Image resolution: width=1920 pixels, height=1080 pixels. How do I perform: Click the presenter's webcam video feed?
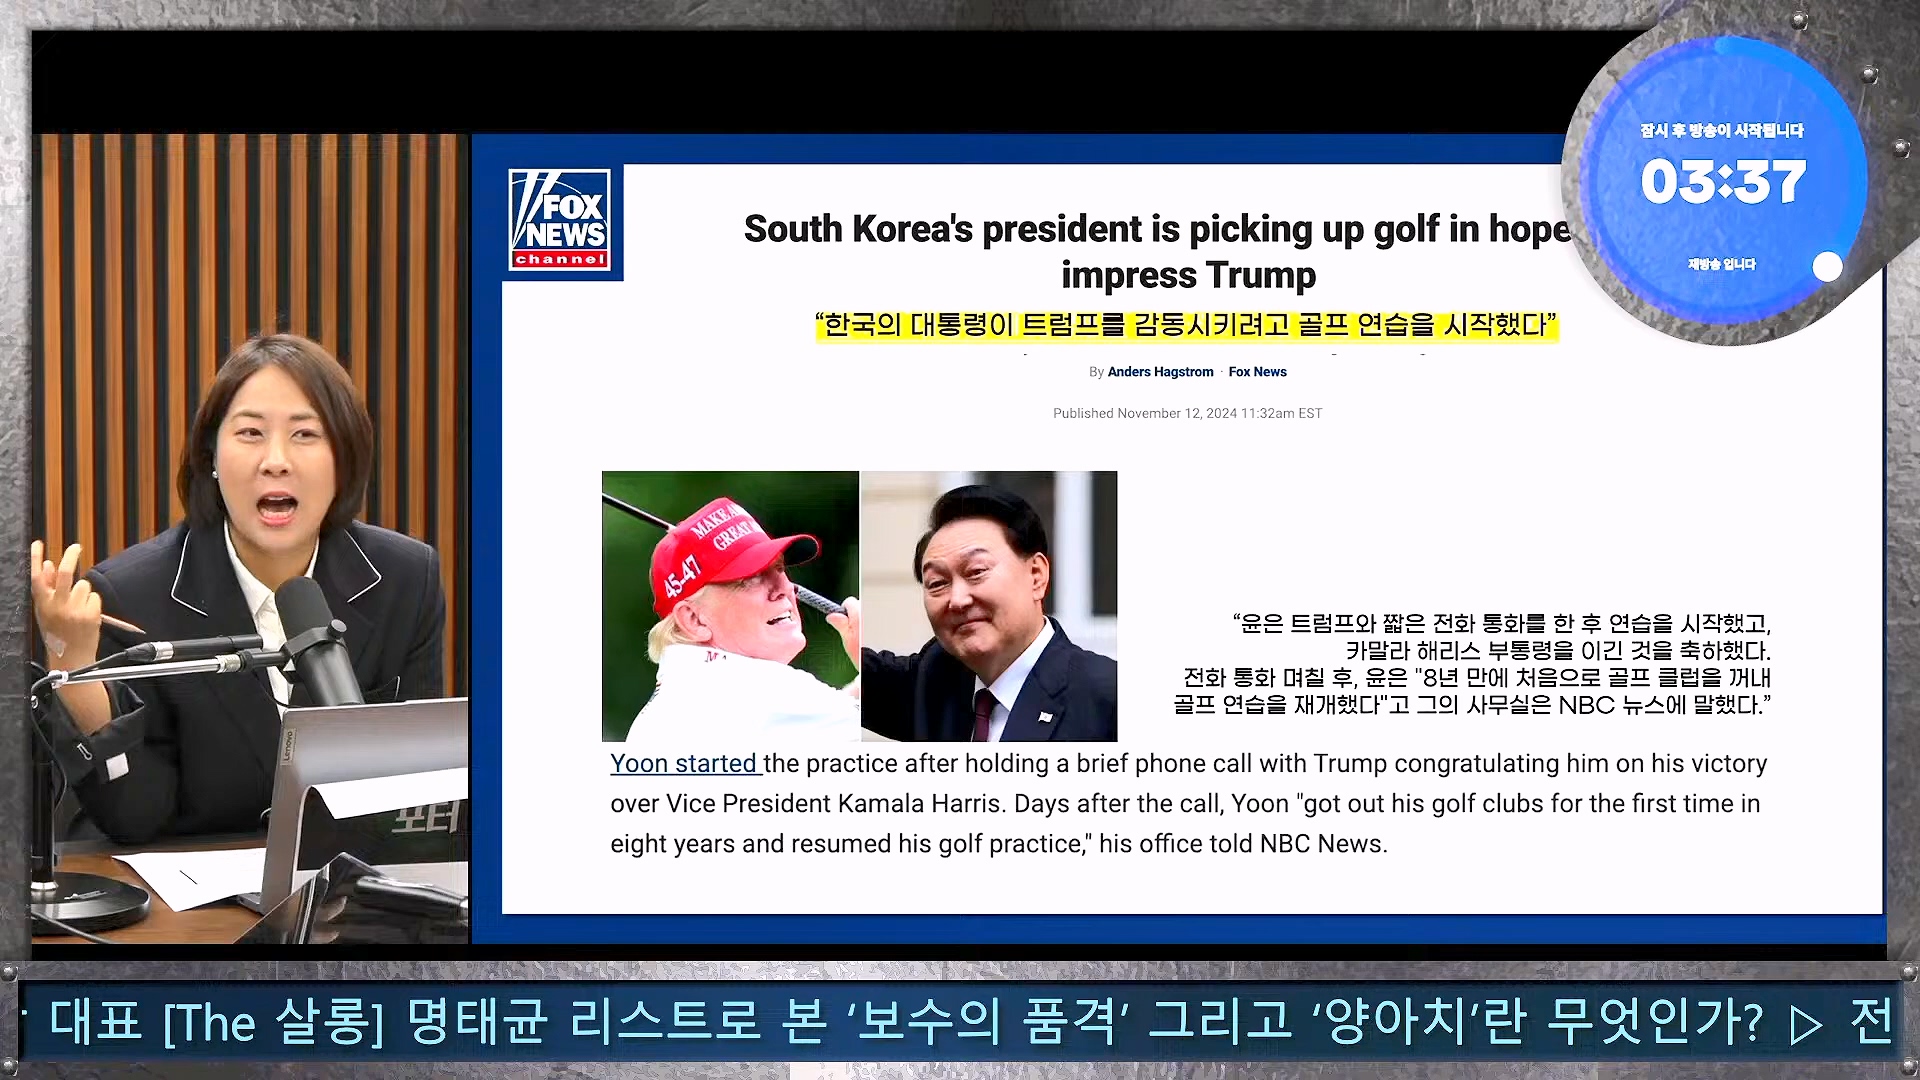(250, 539)
